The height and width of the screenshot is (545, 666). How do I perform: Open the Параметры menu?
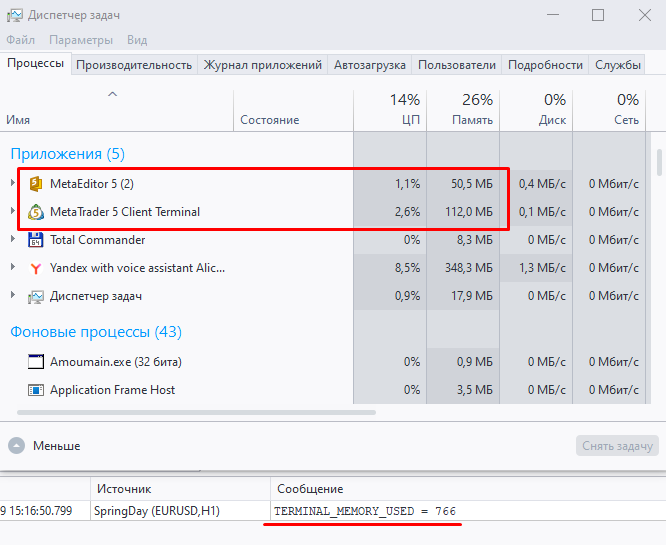pos(81,40)
